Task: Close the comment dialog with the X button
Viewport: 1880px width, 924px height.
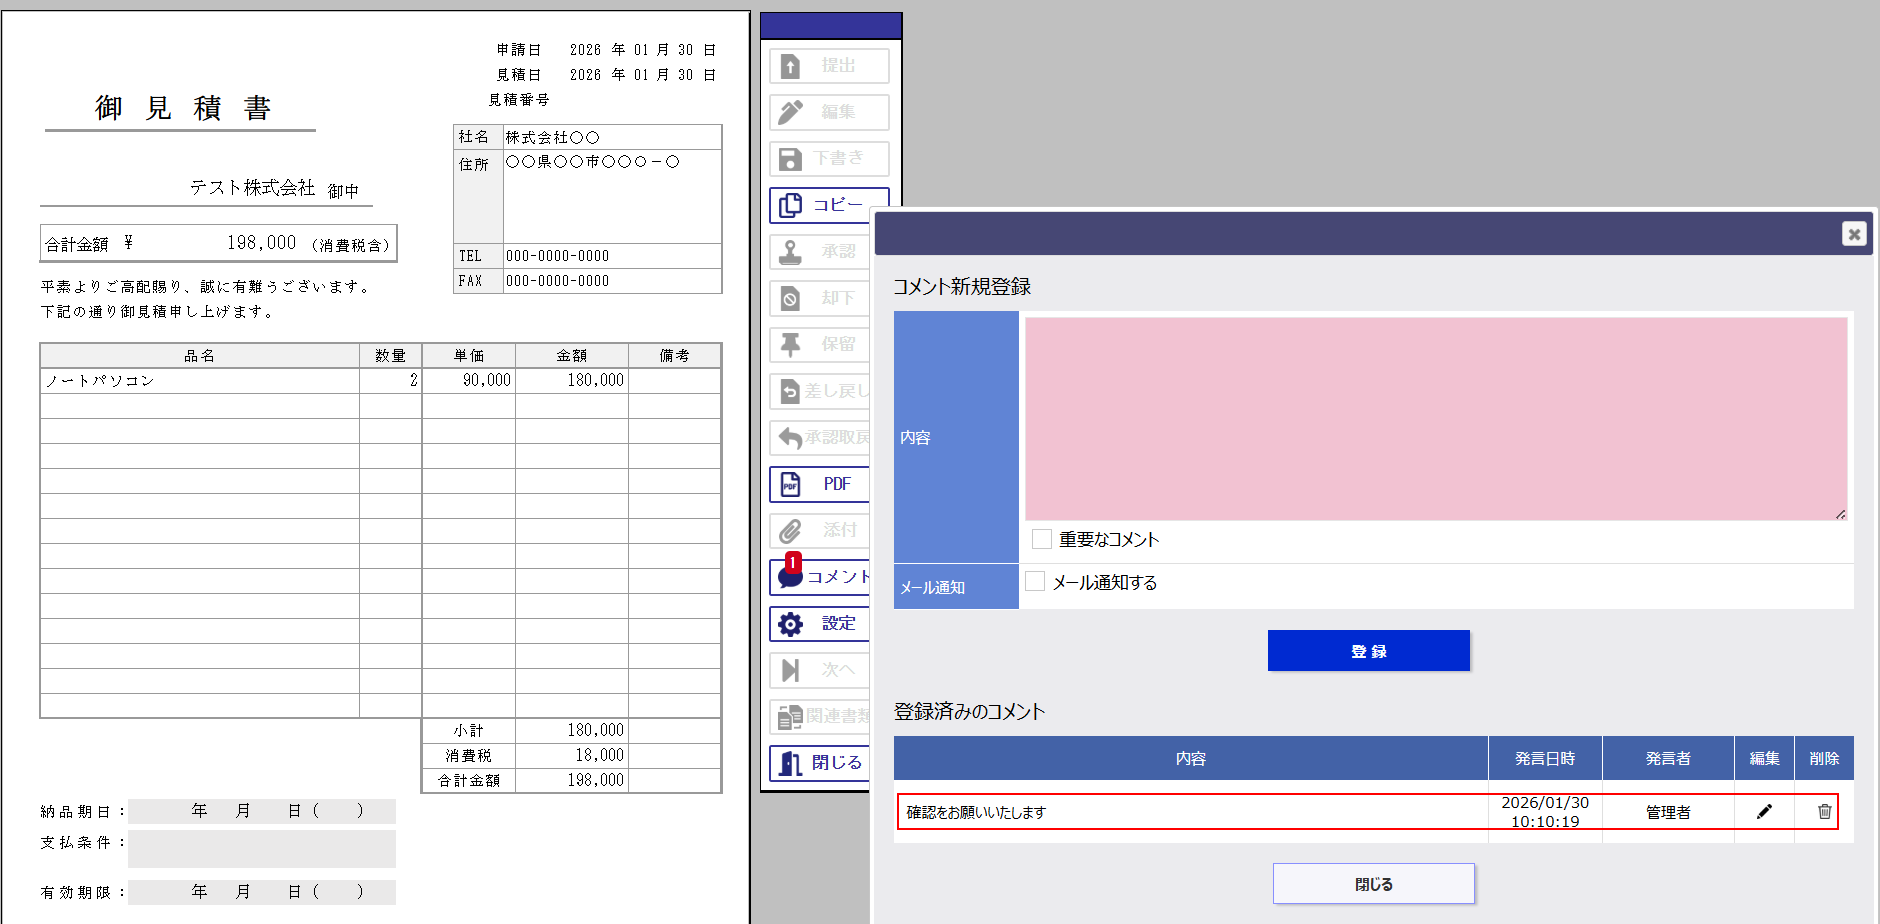Action: (x=1854, y=234)
